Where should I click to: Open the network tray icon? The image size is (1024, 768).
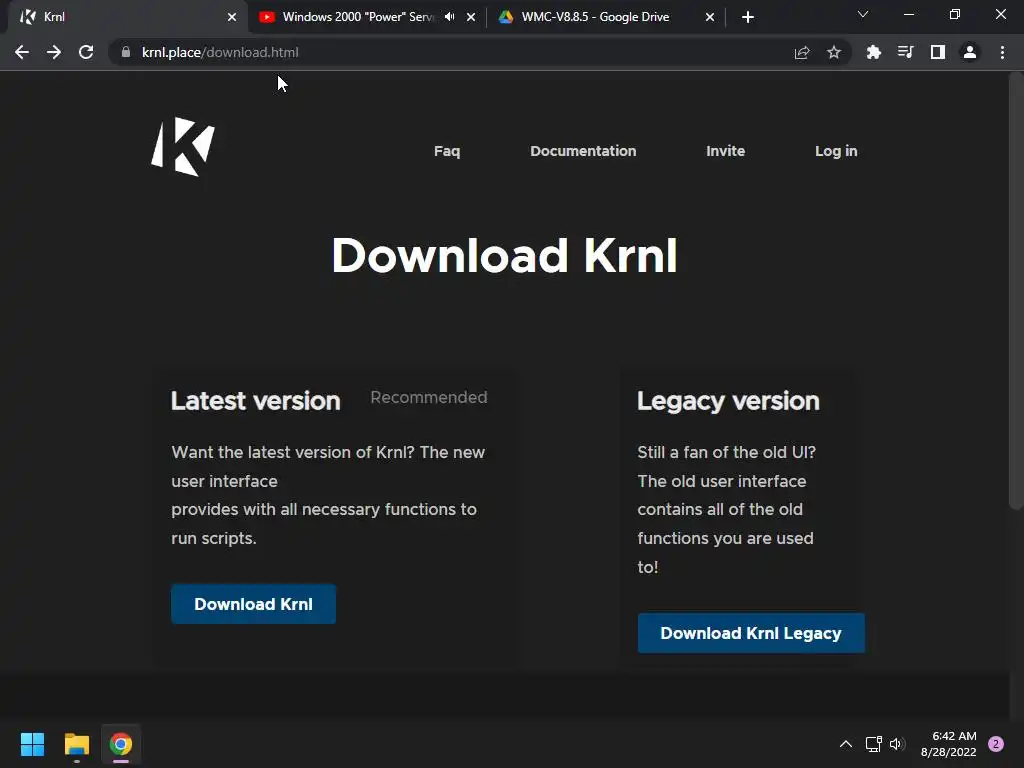(873, 744)
